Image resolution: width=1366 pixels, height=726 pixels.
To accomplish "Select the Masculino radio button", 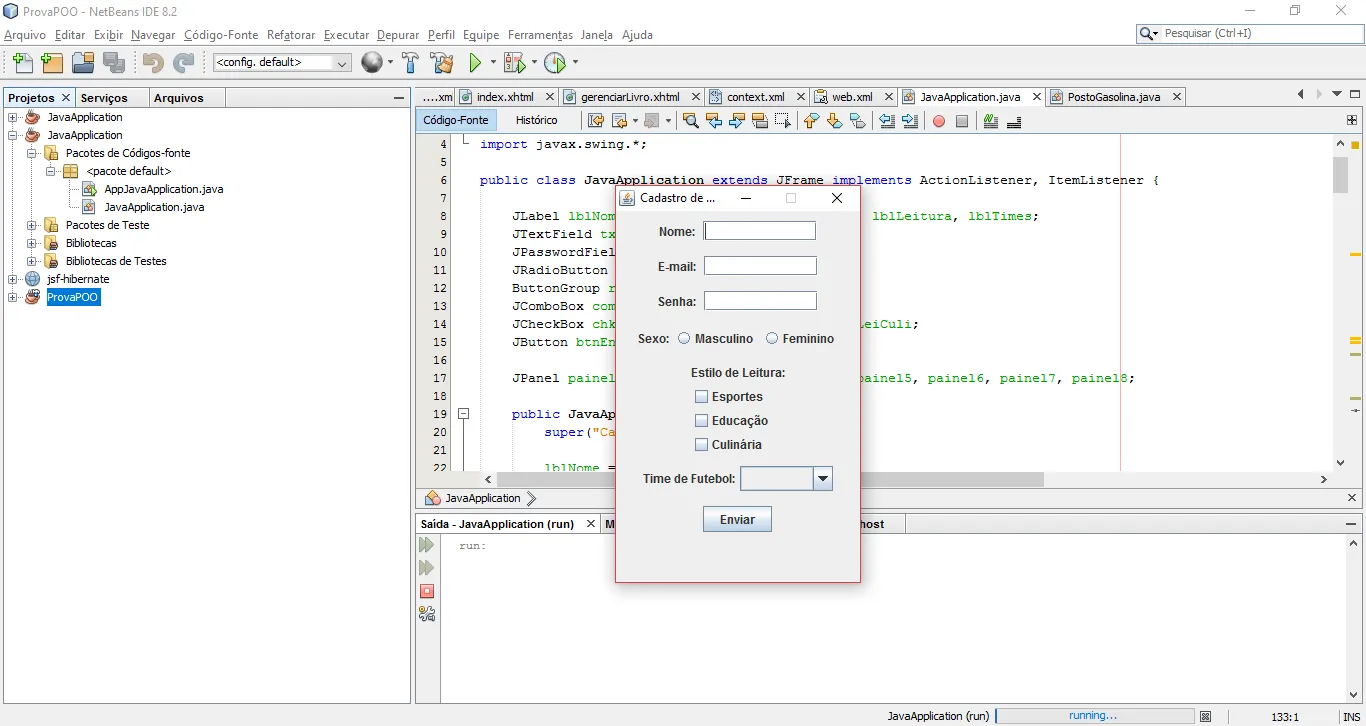I will coord(684,339).
